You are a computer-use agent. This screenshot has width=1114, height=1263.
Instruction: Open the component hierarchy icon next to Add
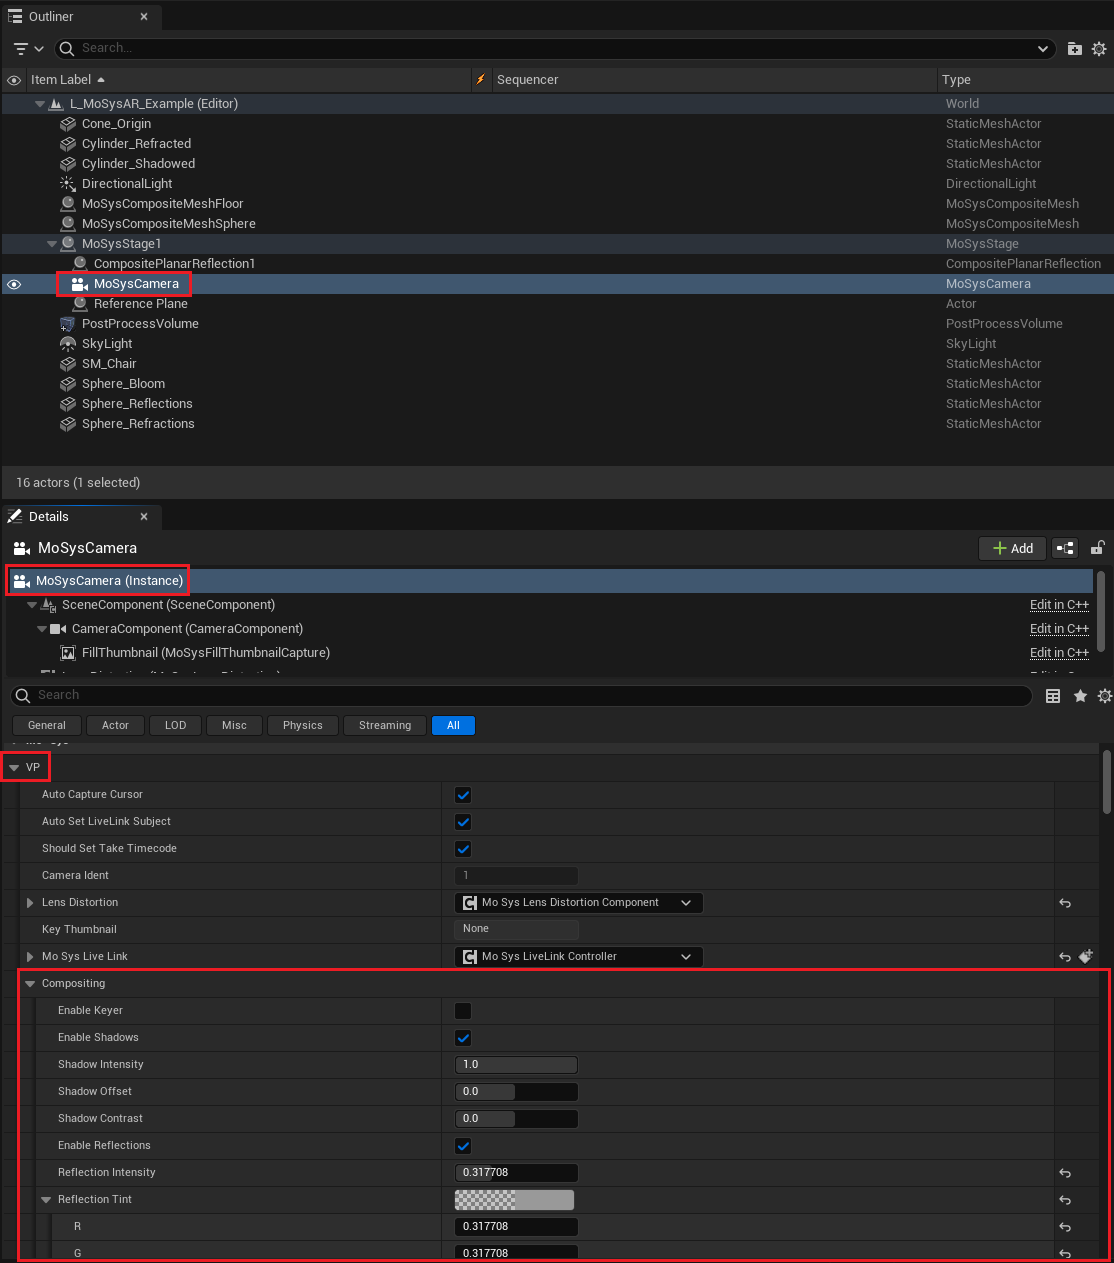1064,548
